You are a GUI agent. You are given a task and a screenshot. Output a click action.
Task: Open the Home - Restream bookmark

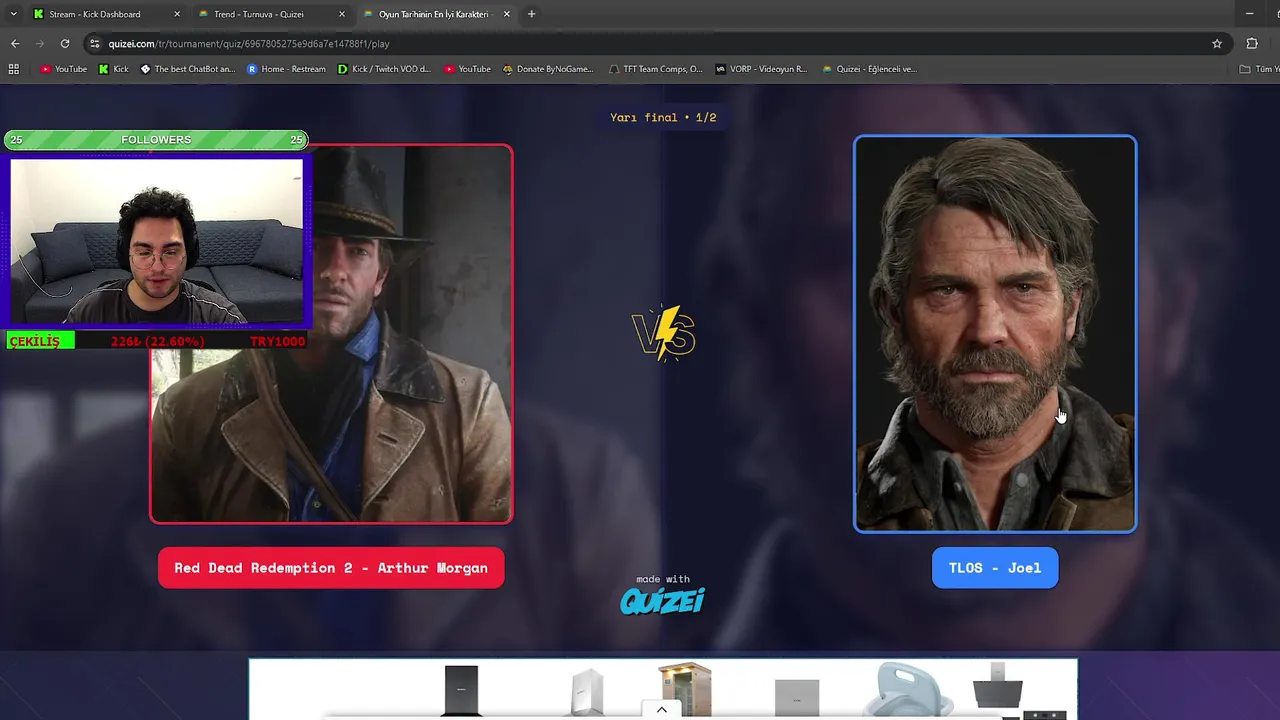286,69
